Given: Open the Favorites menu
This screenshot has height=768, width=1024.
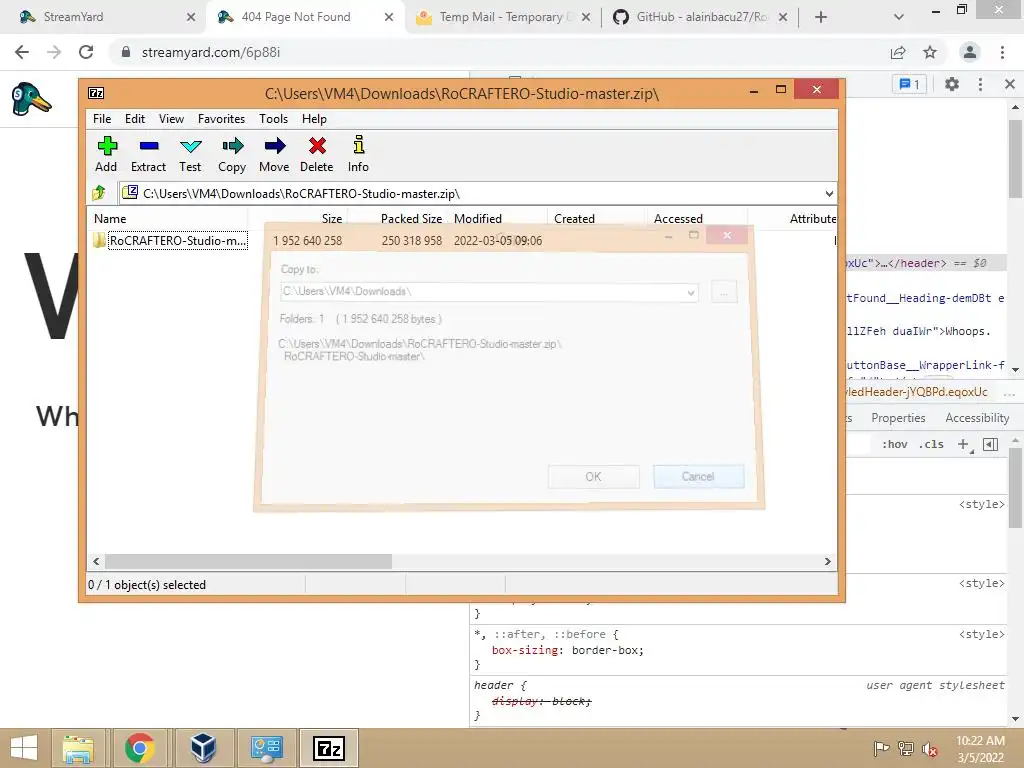Looking at the screenshot, I should 221,119.
